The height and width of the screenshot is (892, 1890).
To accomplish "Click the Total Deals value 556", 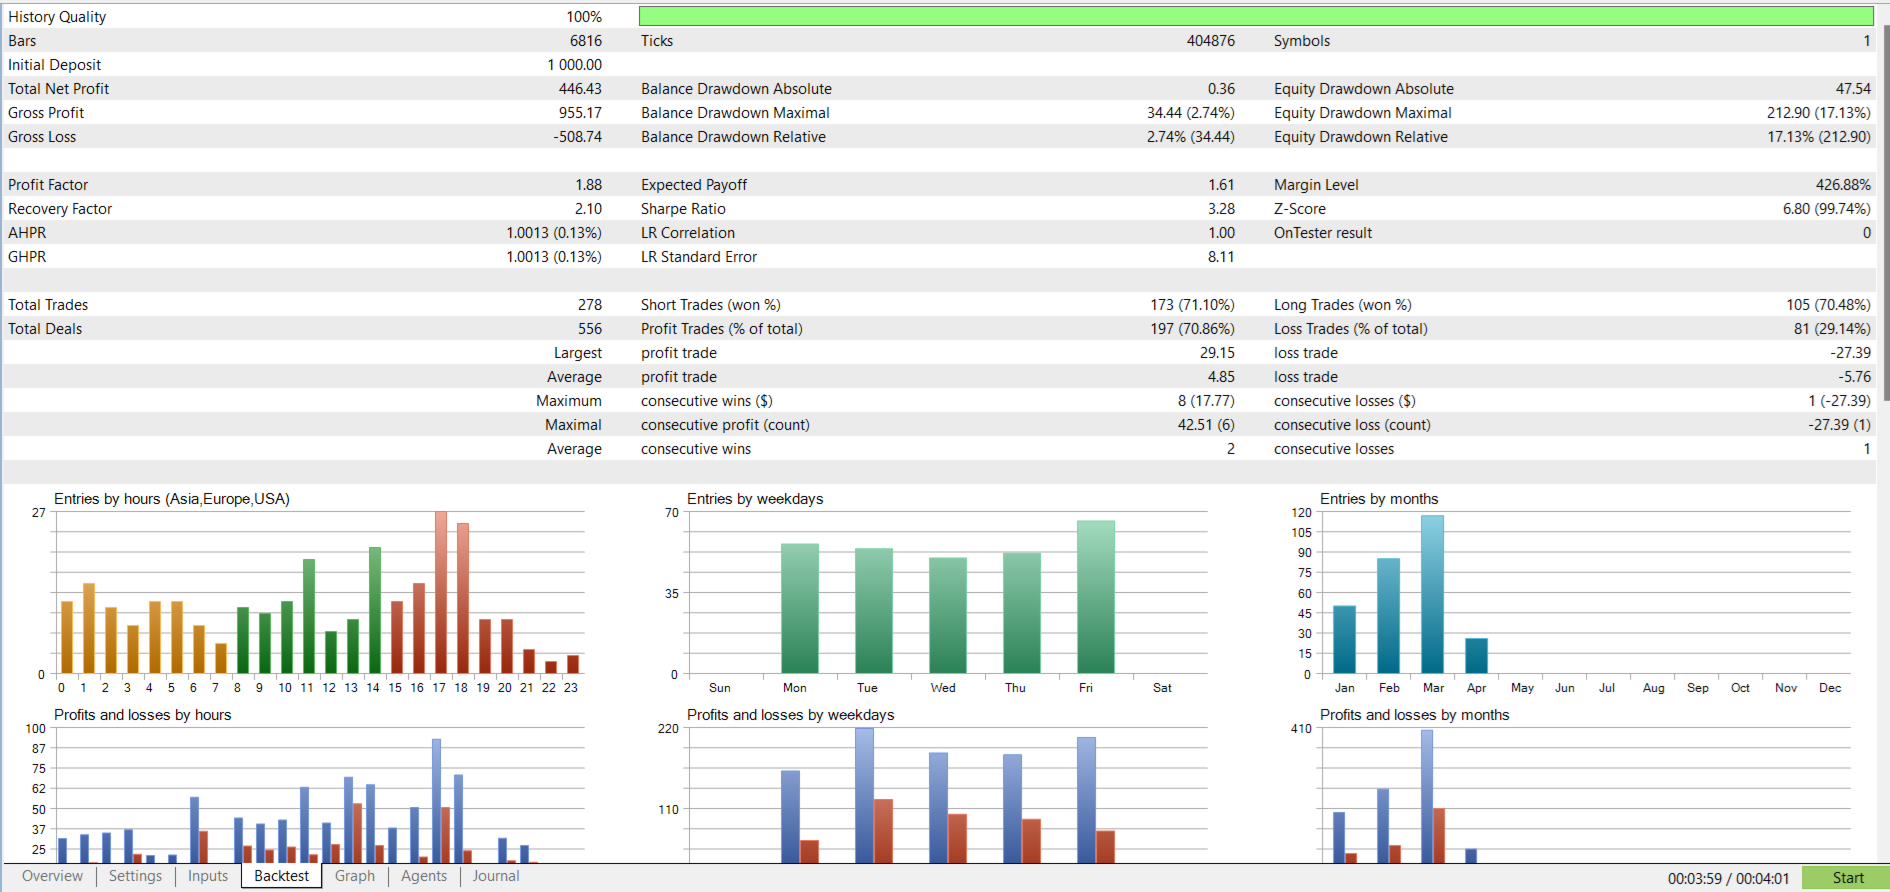I will point(590,329).
